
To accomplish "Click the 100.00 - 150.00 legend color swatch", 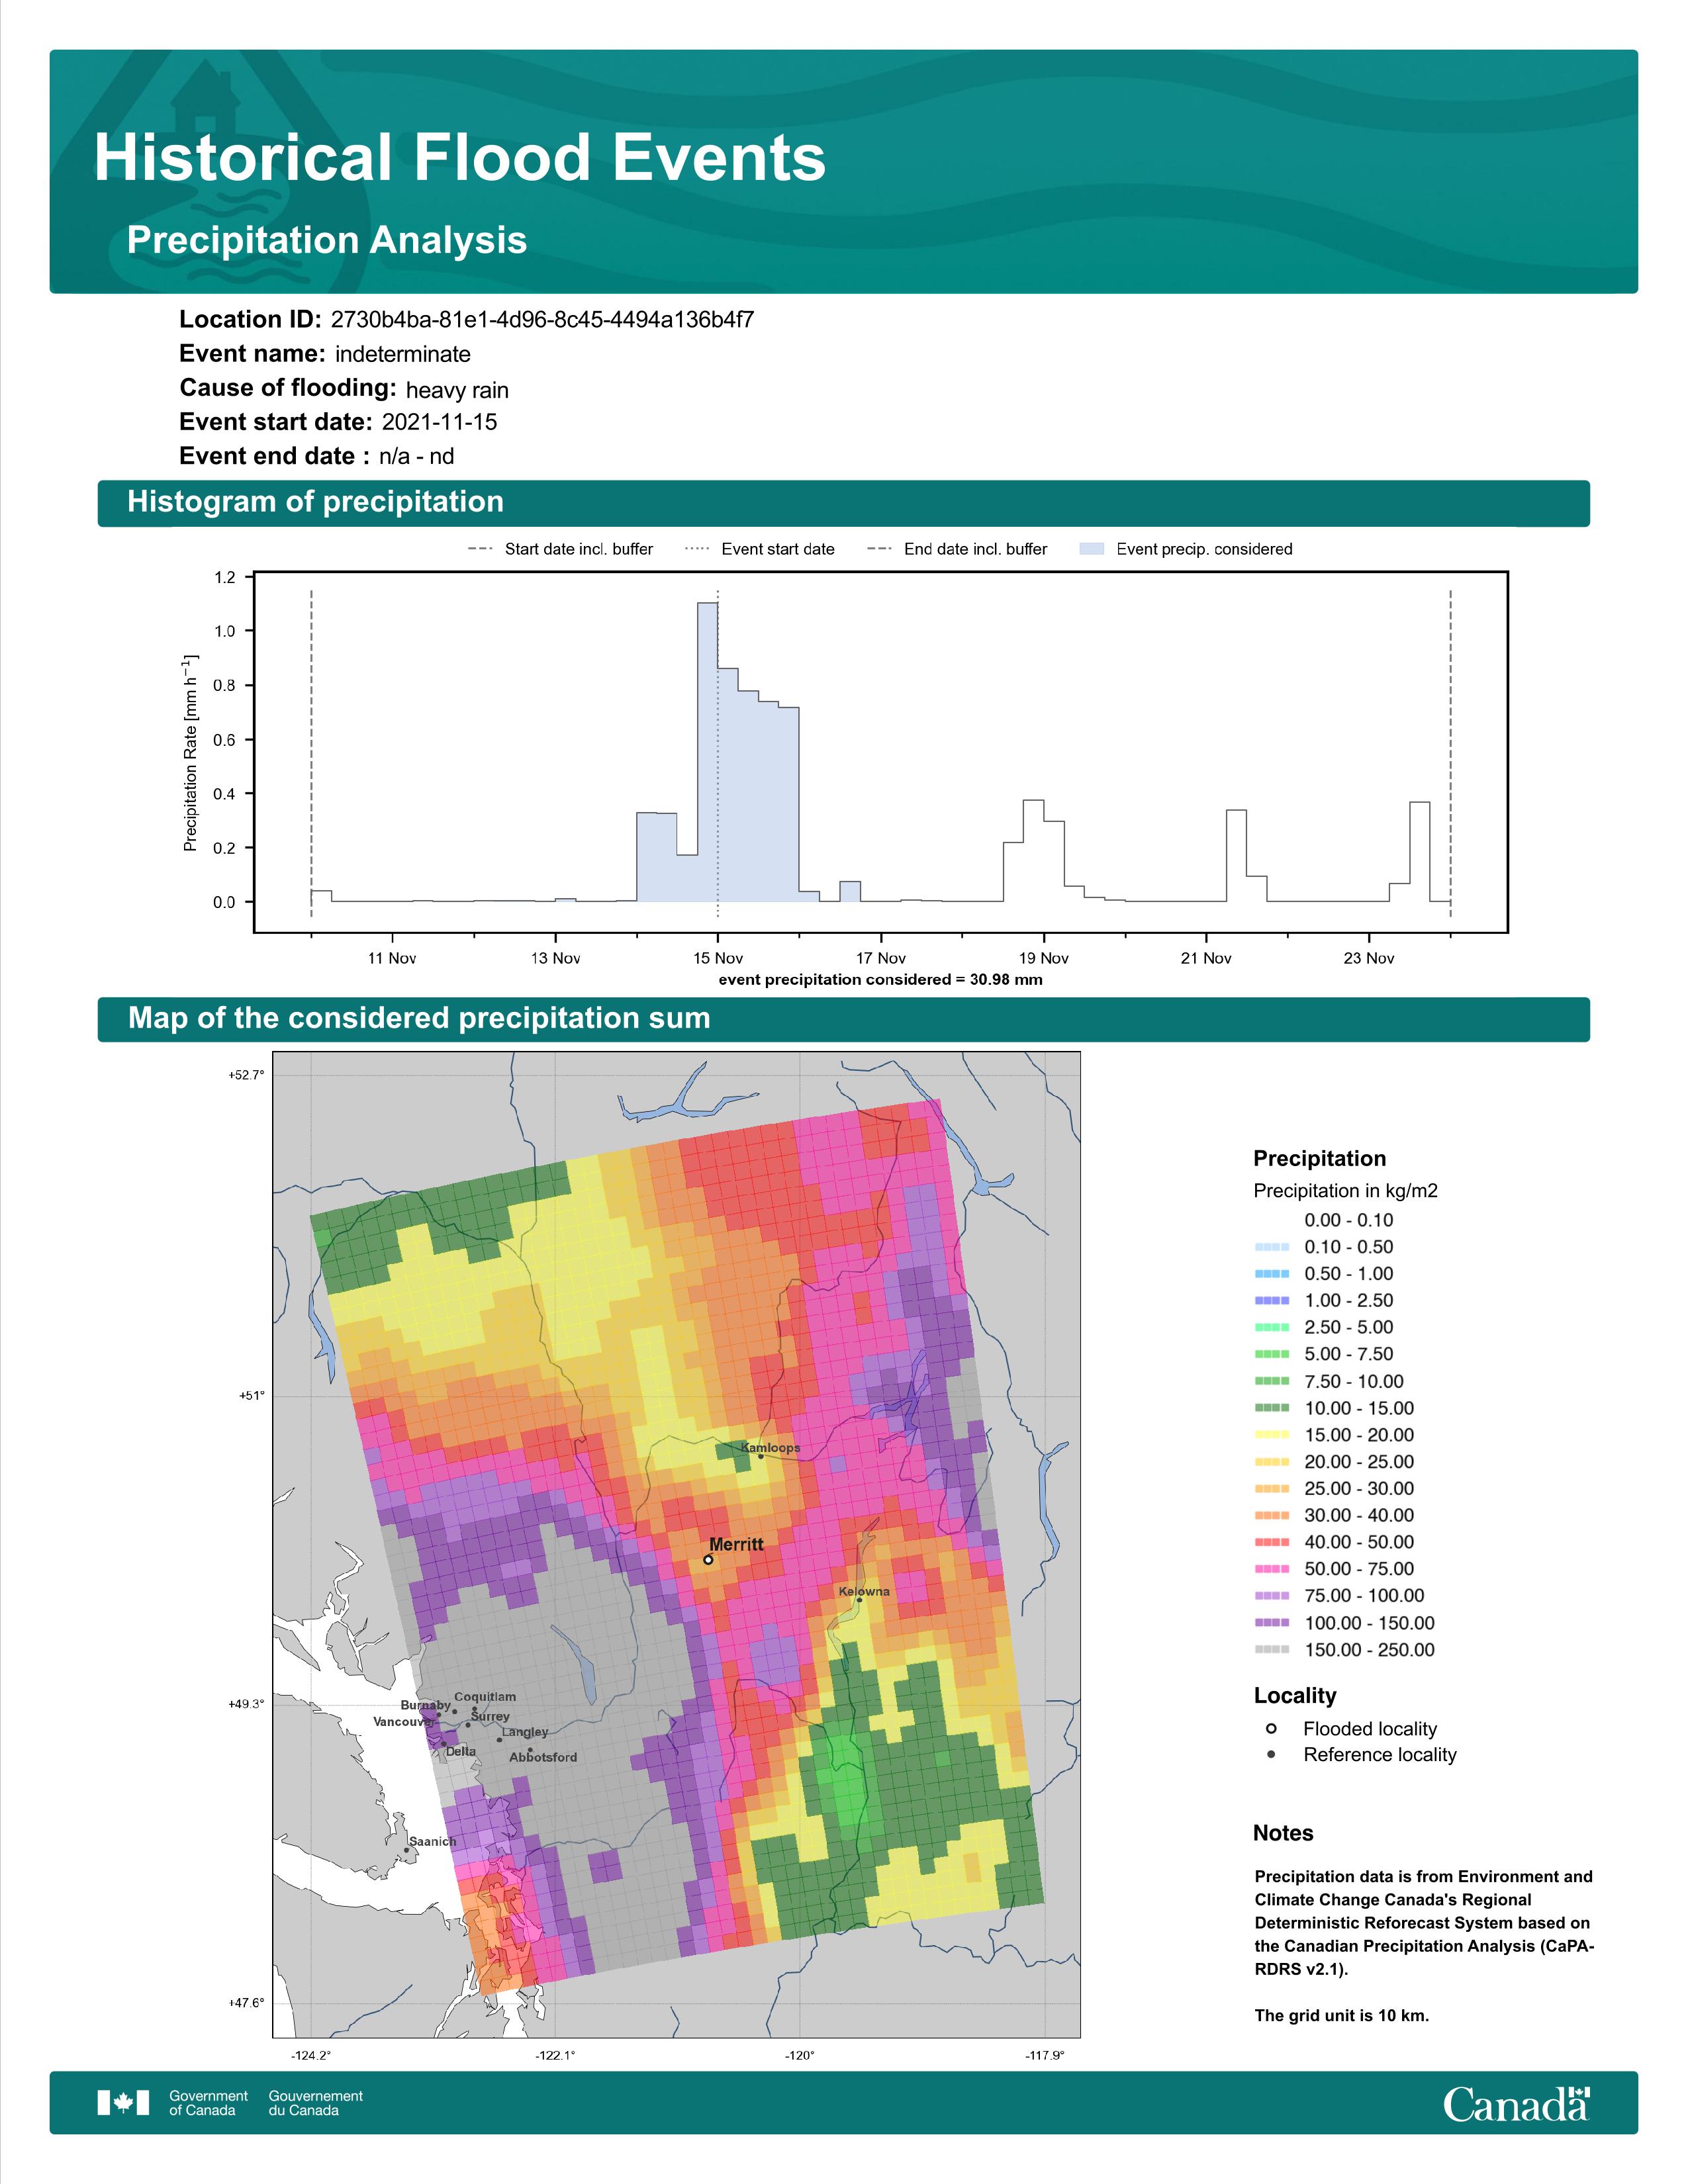I will click(x=1271, y=1623).
